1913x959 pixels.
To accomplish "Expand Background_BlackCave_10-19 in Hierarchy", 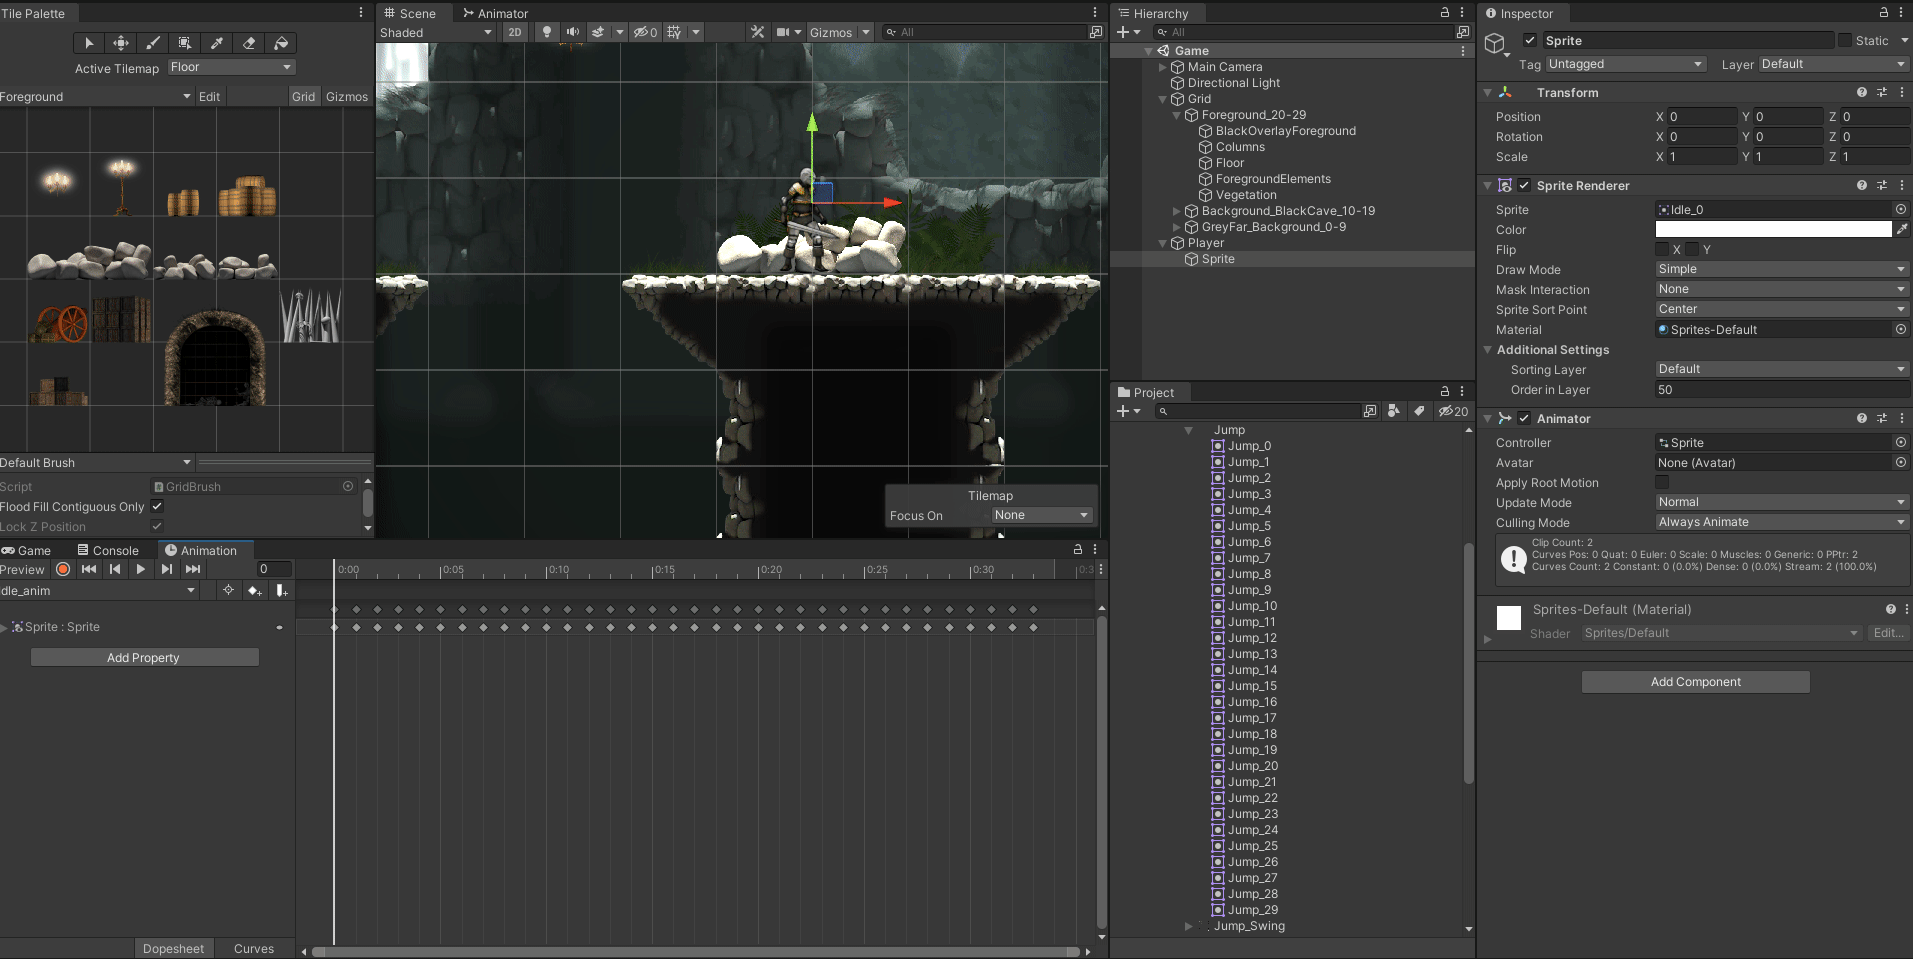I will [1177, 211].
